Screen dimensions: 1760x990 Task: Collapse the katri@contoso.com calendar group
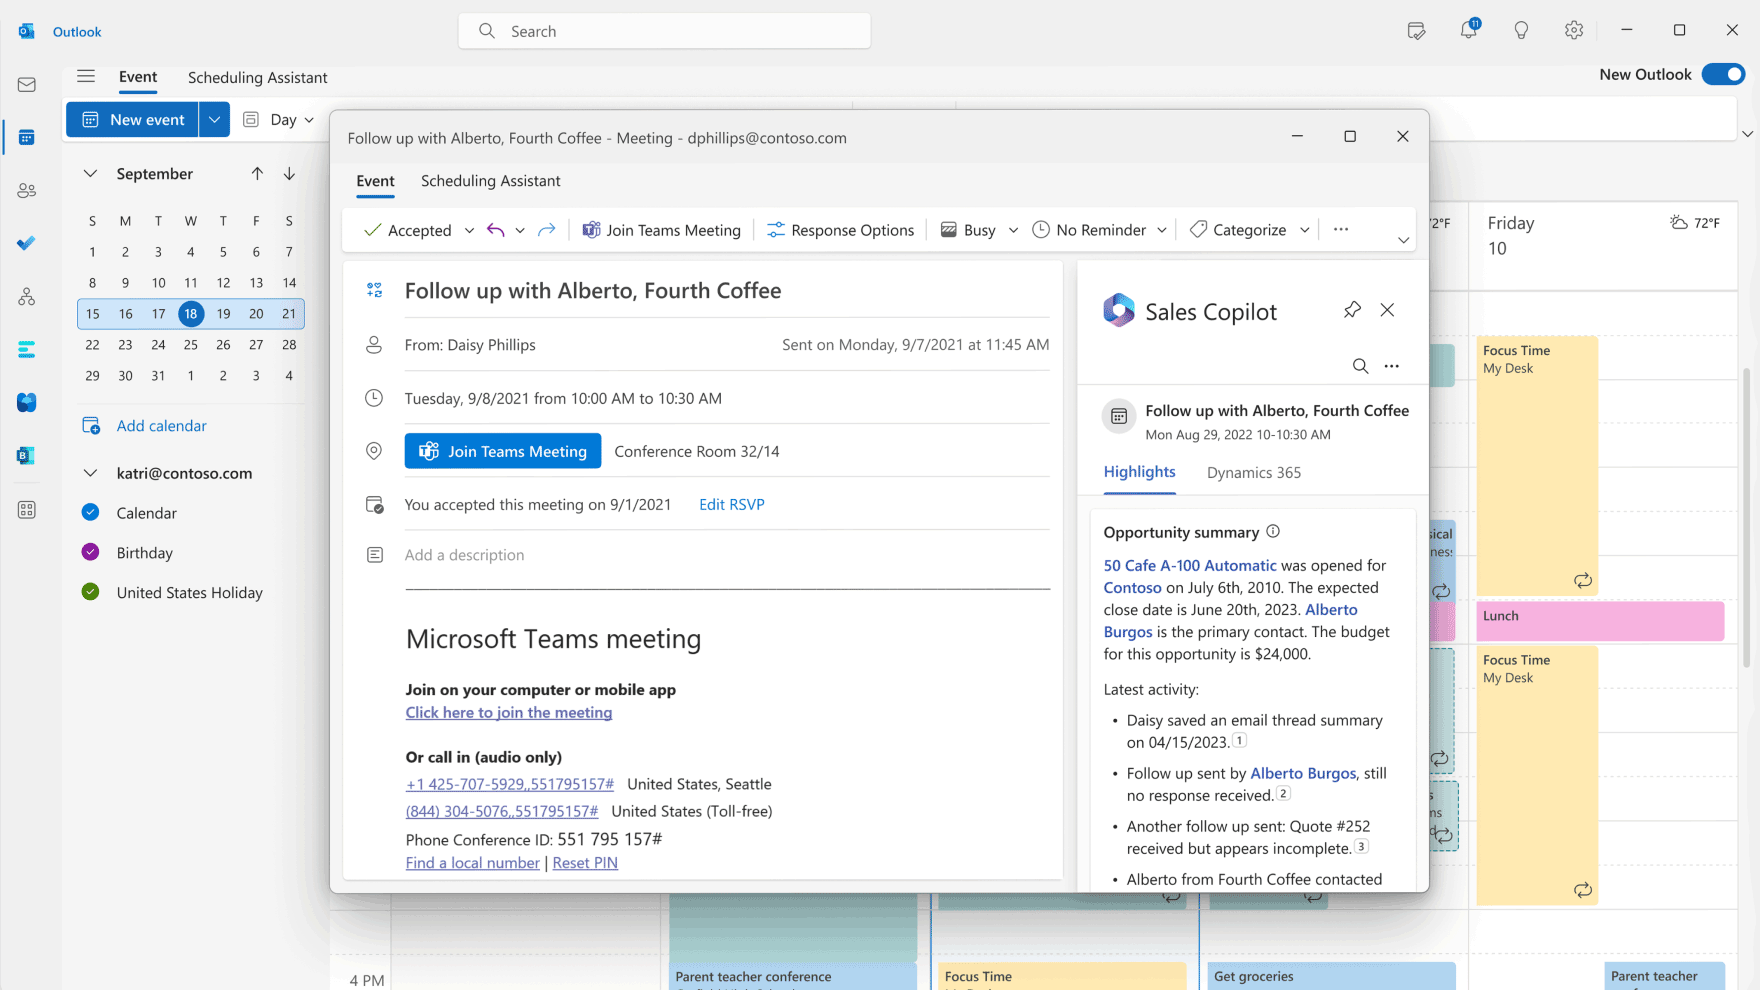pyautogui.click(x=90, y=473)
